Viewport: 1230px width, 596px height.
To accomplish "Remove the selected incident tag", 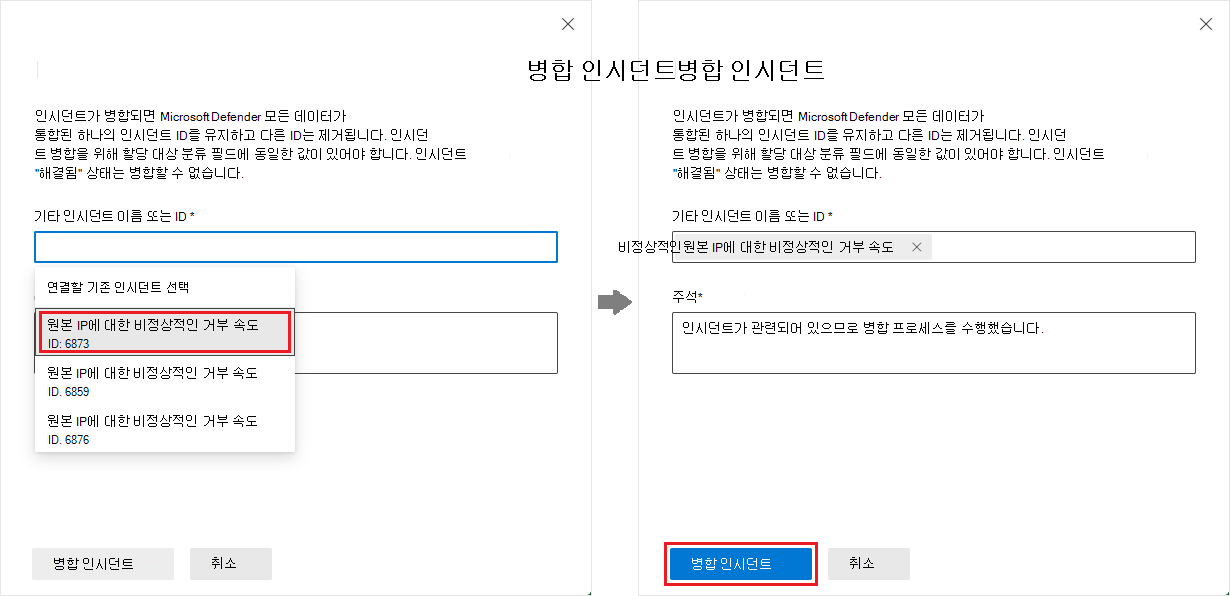I will [917, 247].
